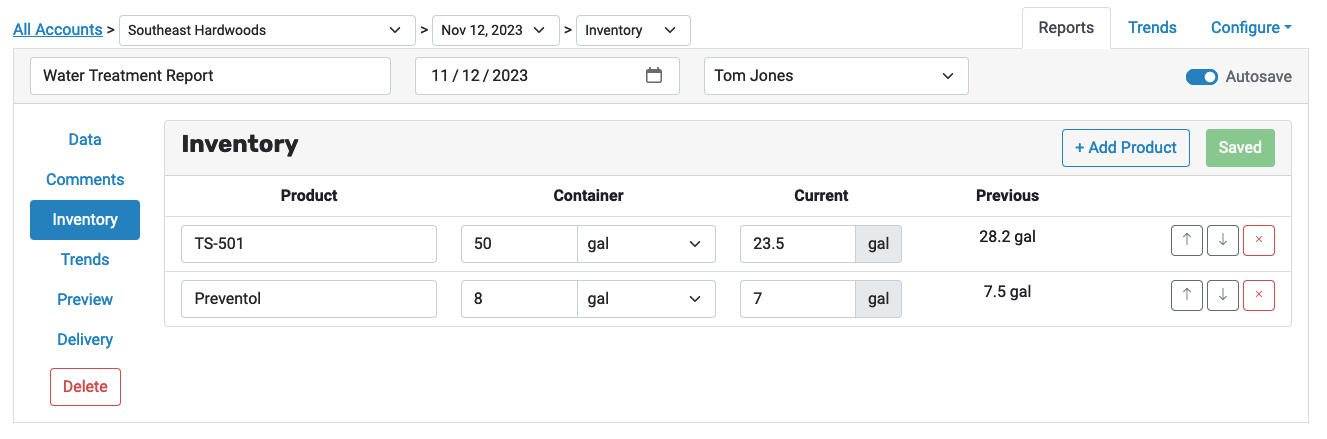Click the red Delete button
1327x439 pixels.
coord(85,387)
